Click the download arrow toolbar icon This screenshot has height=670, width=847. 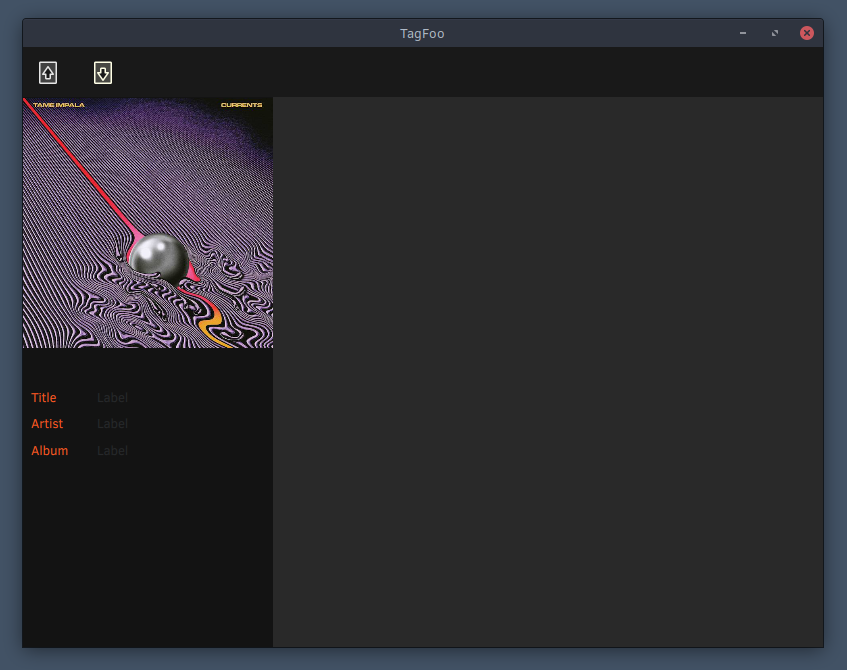tap(103, 73)
